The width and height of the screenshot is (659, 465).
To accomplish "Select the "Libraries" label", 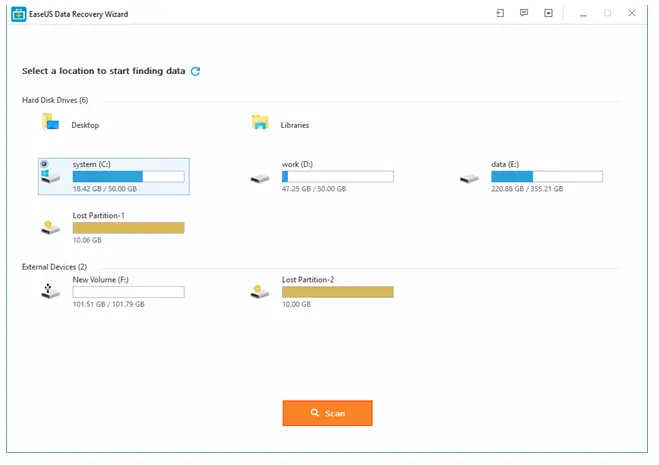I will (x=295, y=125).
